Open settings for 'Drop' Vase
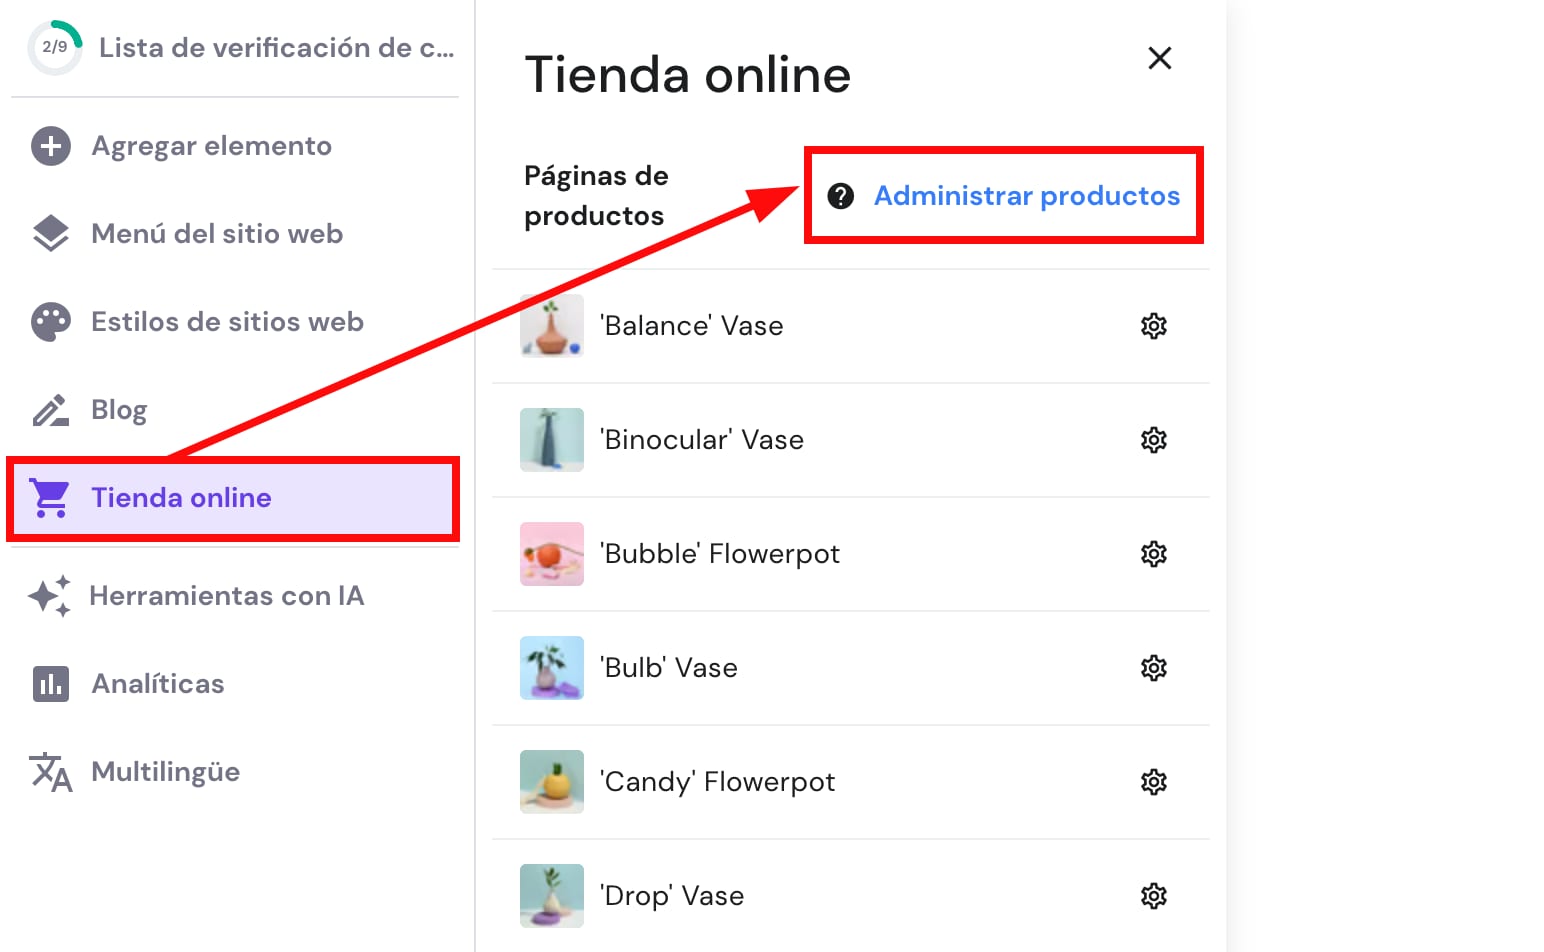1544x952 pixels. 1153,896
